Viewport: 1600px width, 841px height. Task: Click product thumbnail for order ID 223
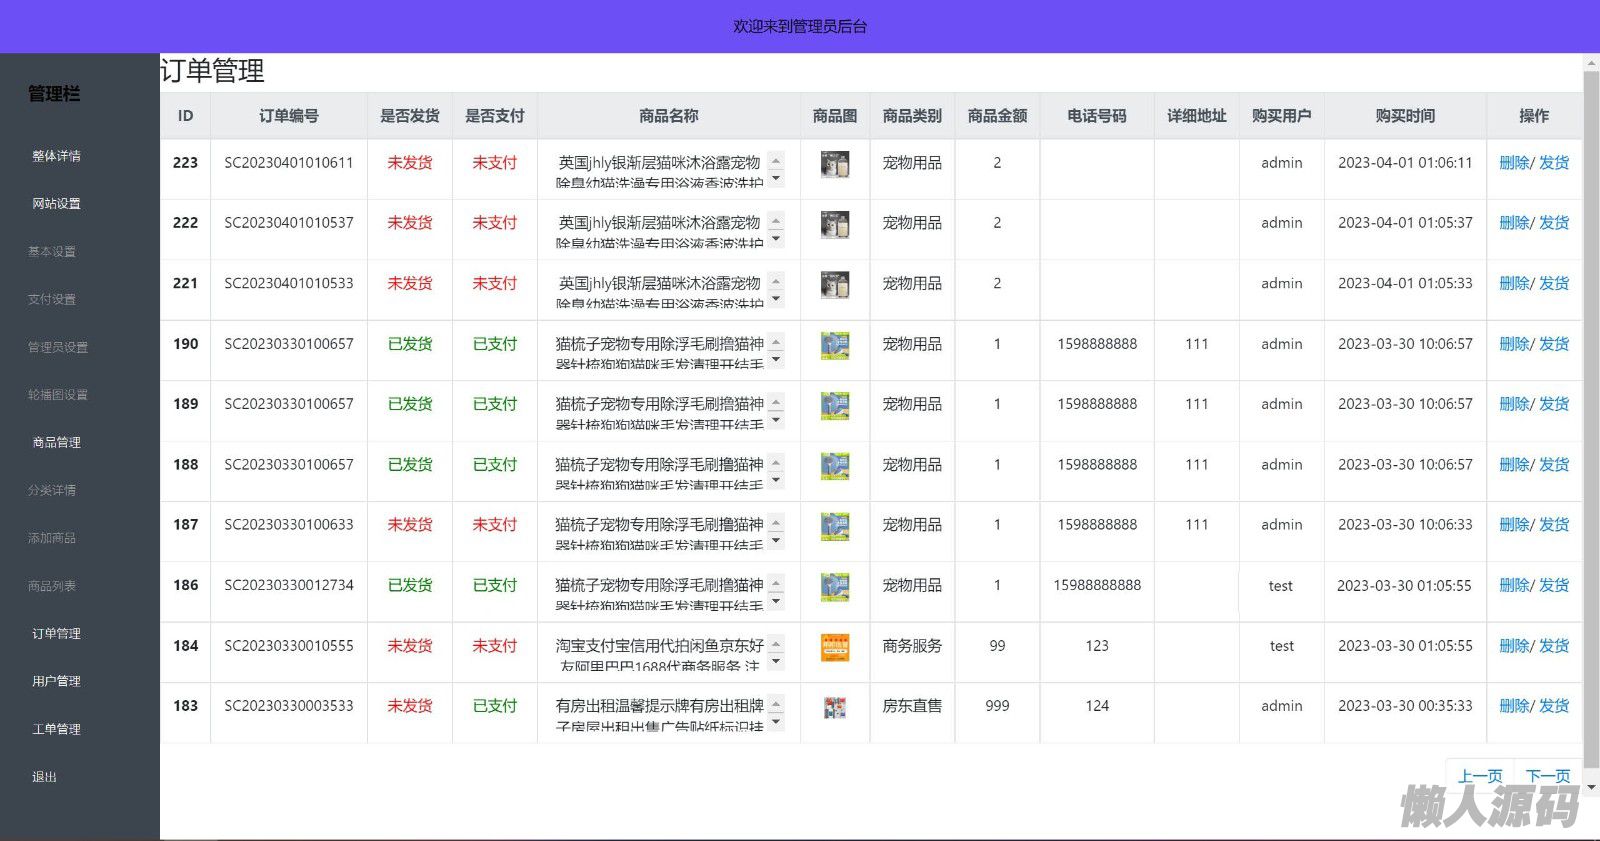coord(835,164)
